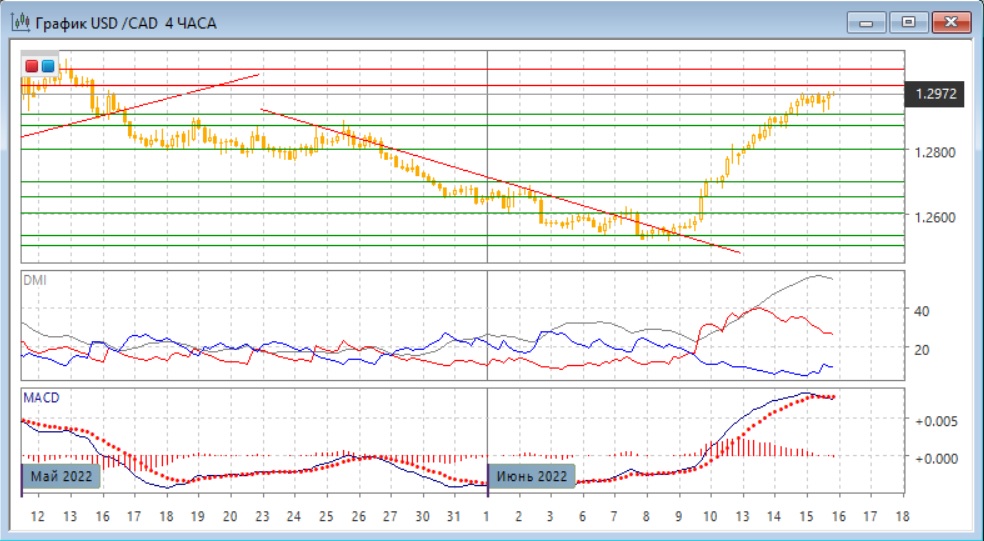Click the 'График USD /CAD 4 ЧАСА' title
The image size is (984, 541).
coord(126,22)
